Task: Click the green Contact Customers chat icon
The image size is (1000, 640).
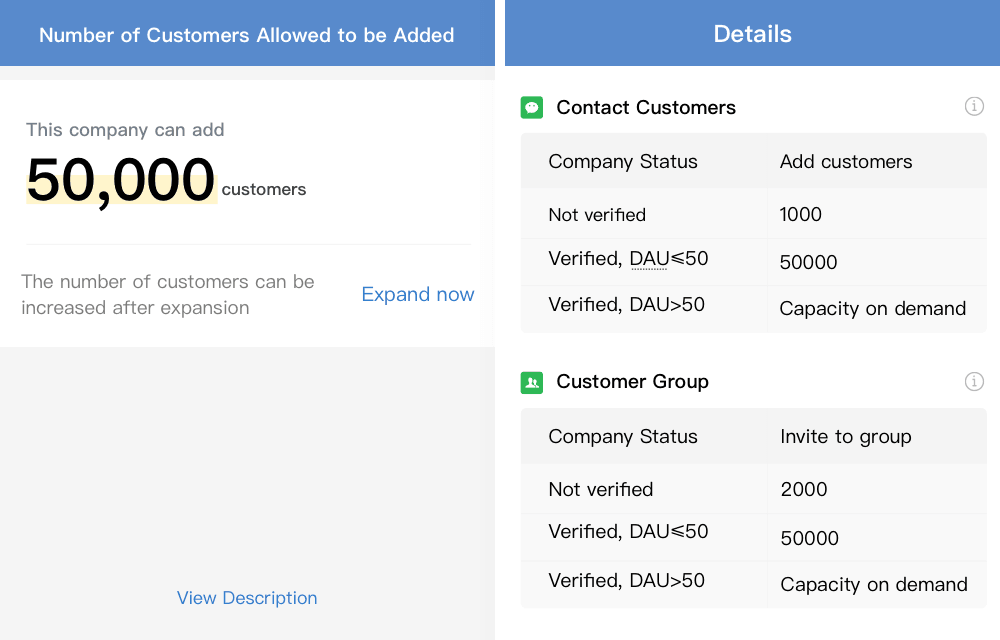Action: coord(532,107)
